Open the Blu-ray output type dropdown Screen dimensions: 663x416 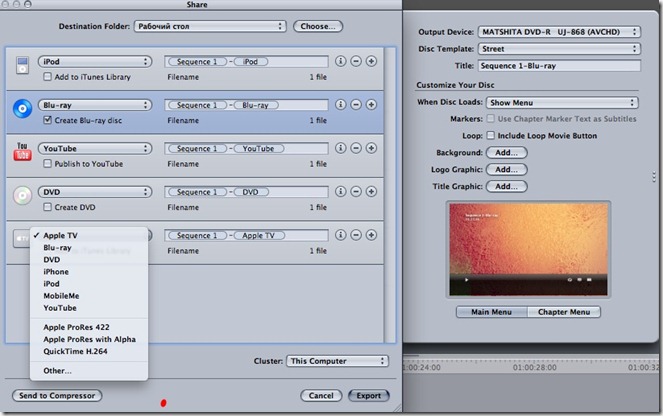click(95, 105)
